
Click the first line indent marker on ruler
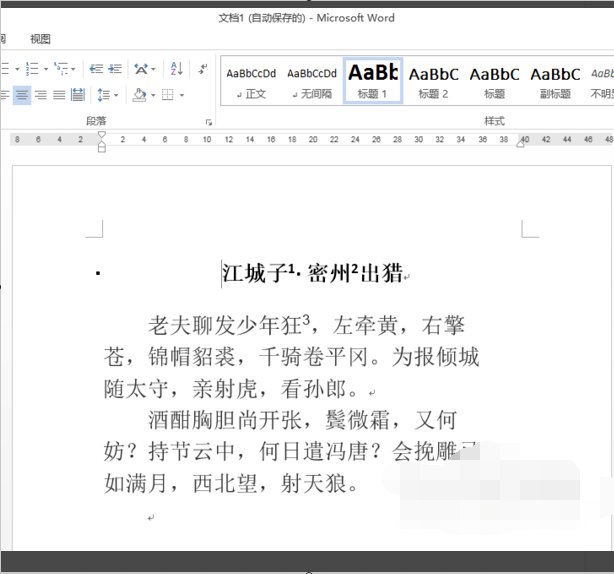point(101,135)
